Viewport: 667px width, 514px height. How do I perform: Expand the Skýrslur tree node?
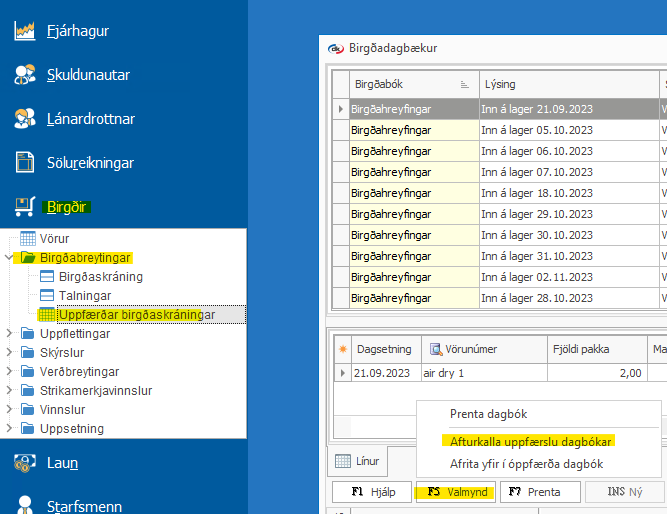(9, 352)
